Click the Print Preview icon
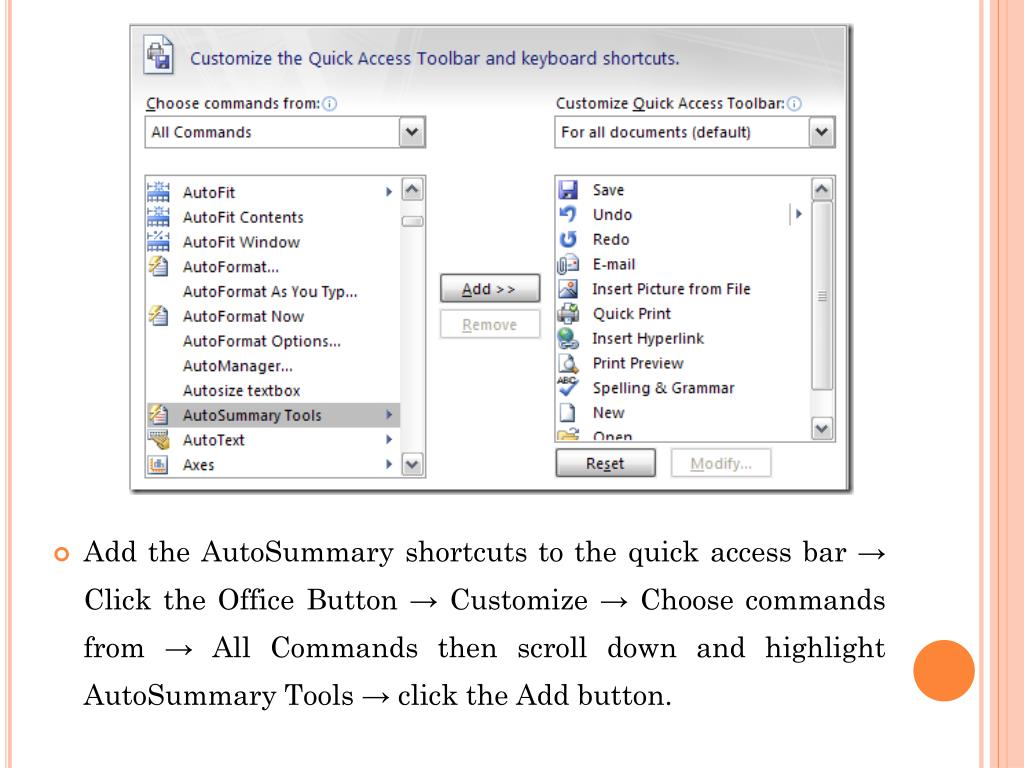 point(568,363)
